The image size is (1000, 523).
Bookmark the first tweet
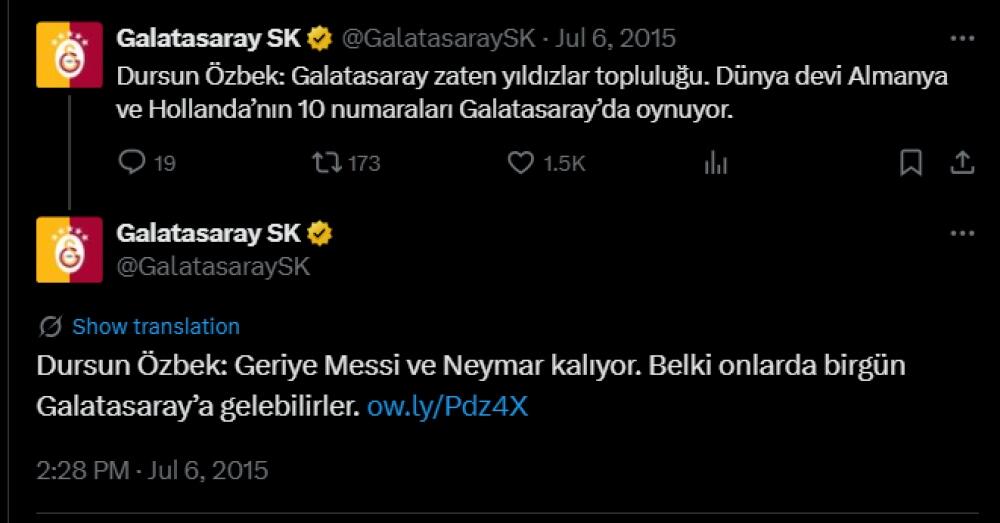click(911, 162)
